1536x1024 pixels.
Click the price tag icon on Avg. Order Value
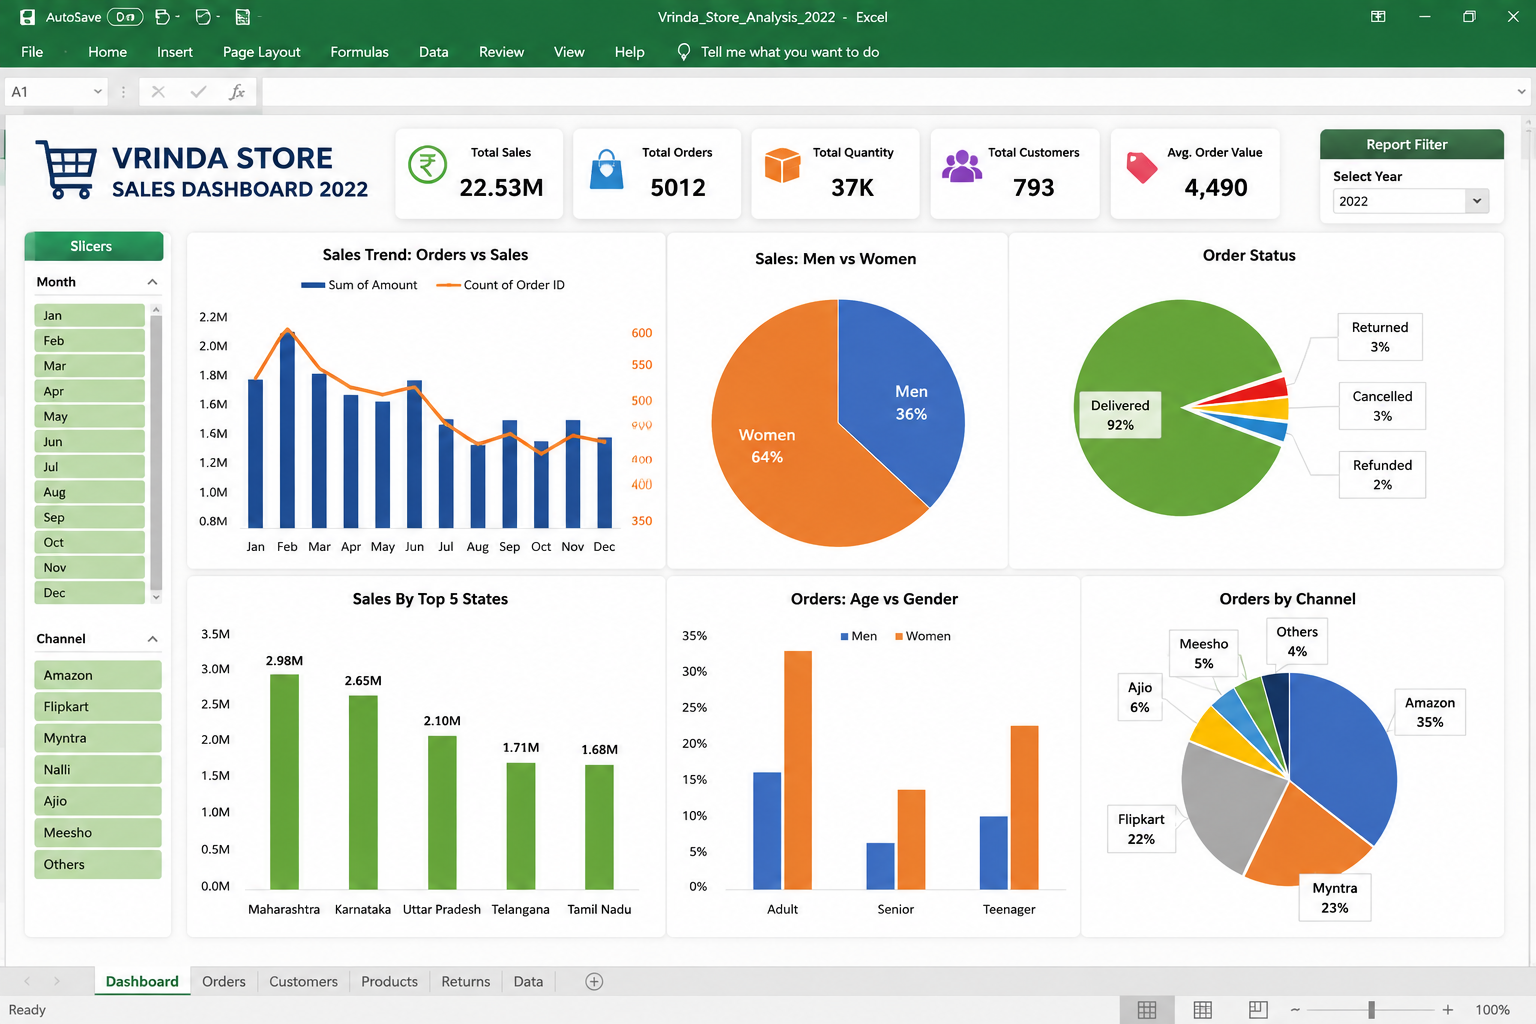(1142, 167)
